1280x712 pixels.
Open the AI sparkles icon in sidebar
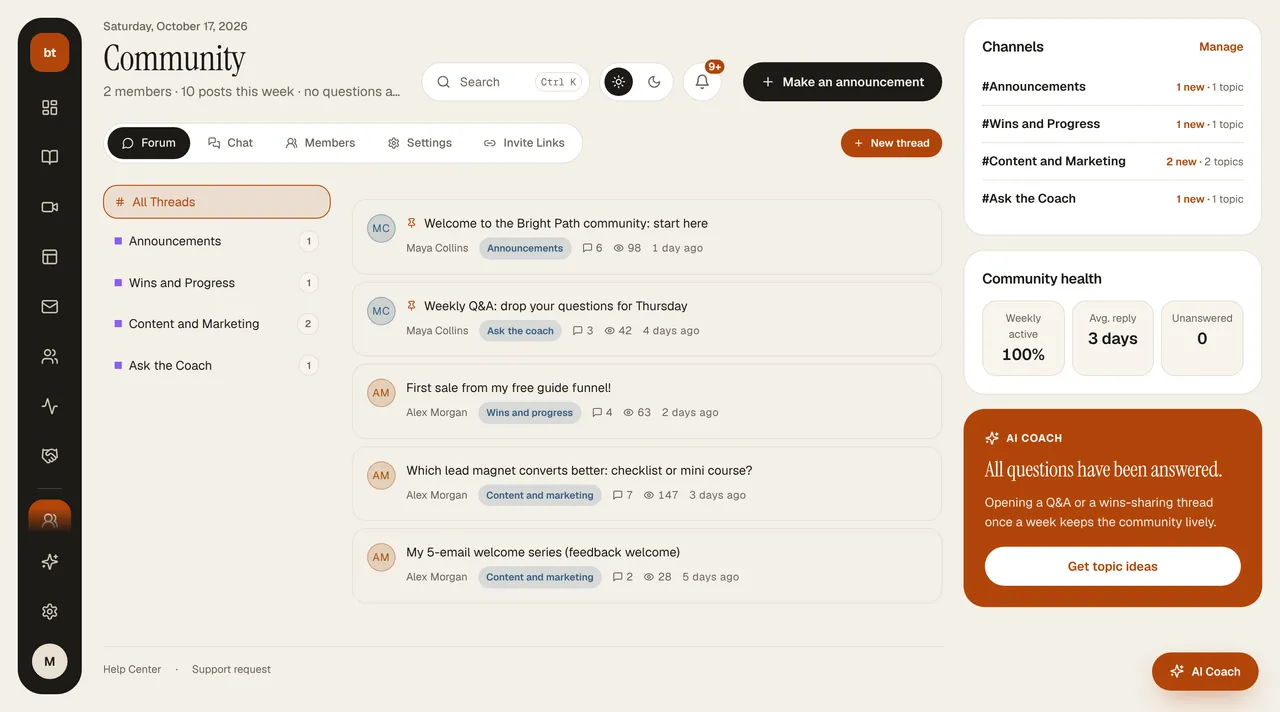49,562
